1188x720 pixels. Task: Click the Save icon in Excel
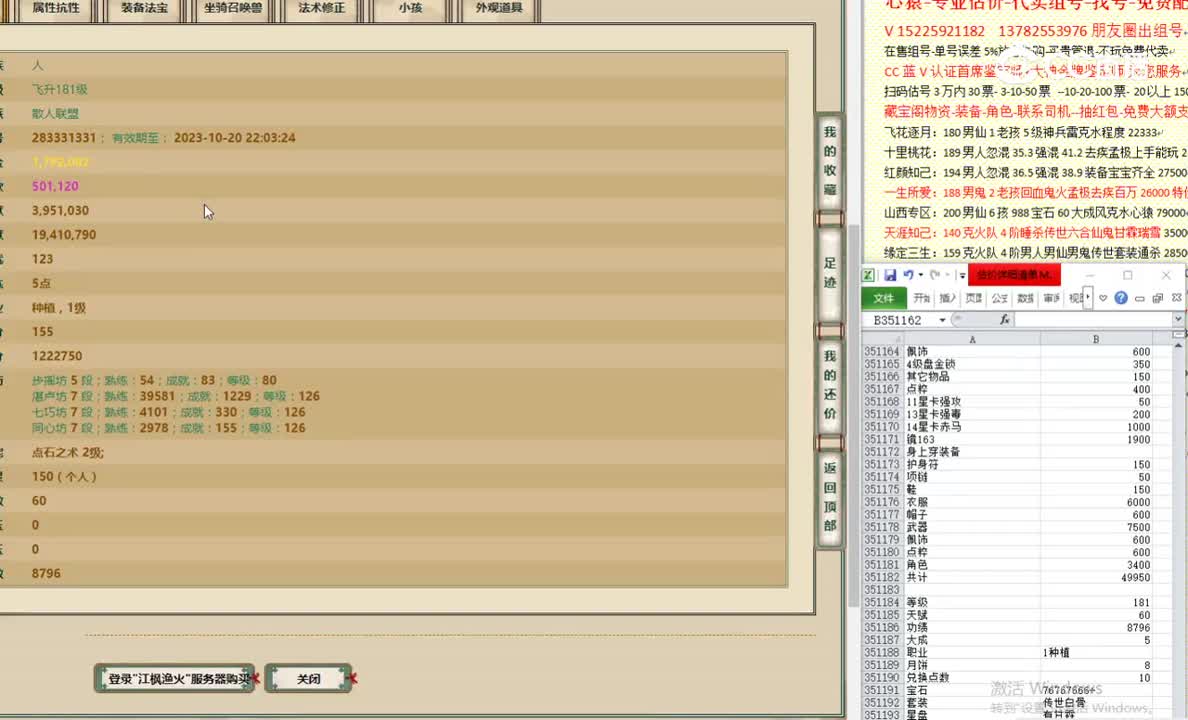(892, 275)
